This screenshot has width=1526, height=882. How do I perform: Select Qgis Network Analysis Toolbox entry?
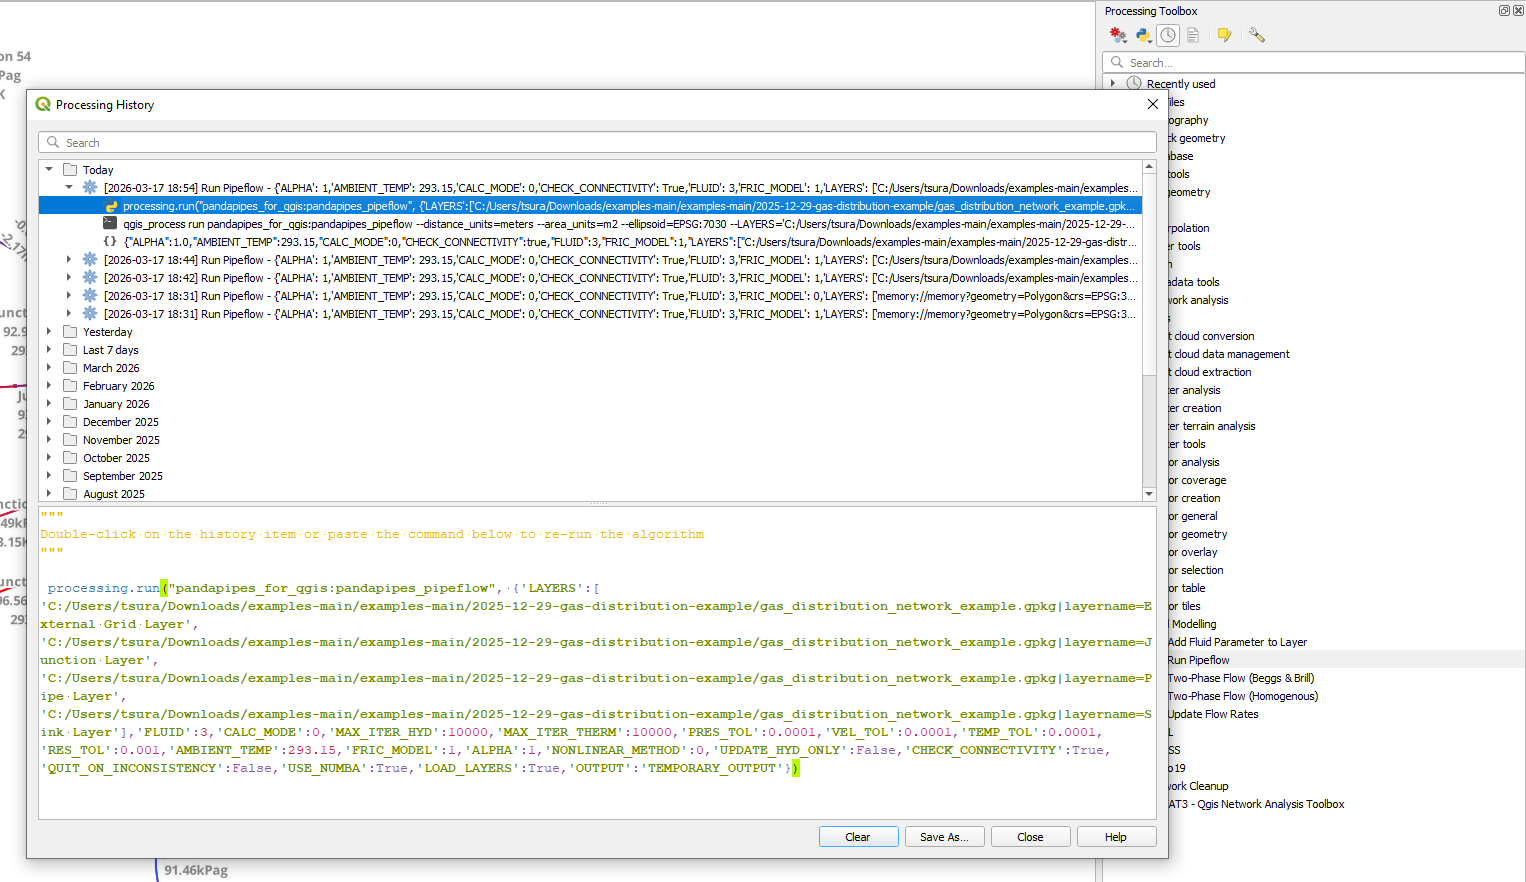tap(1256, 804)
